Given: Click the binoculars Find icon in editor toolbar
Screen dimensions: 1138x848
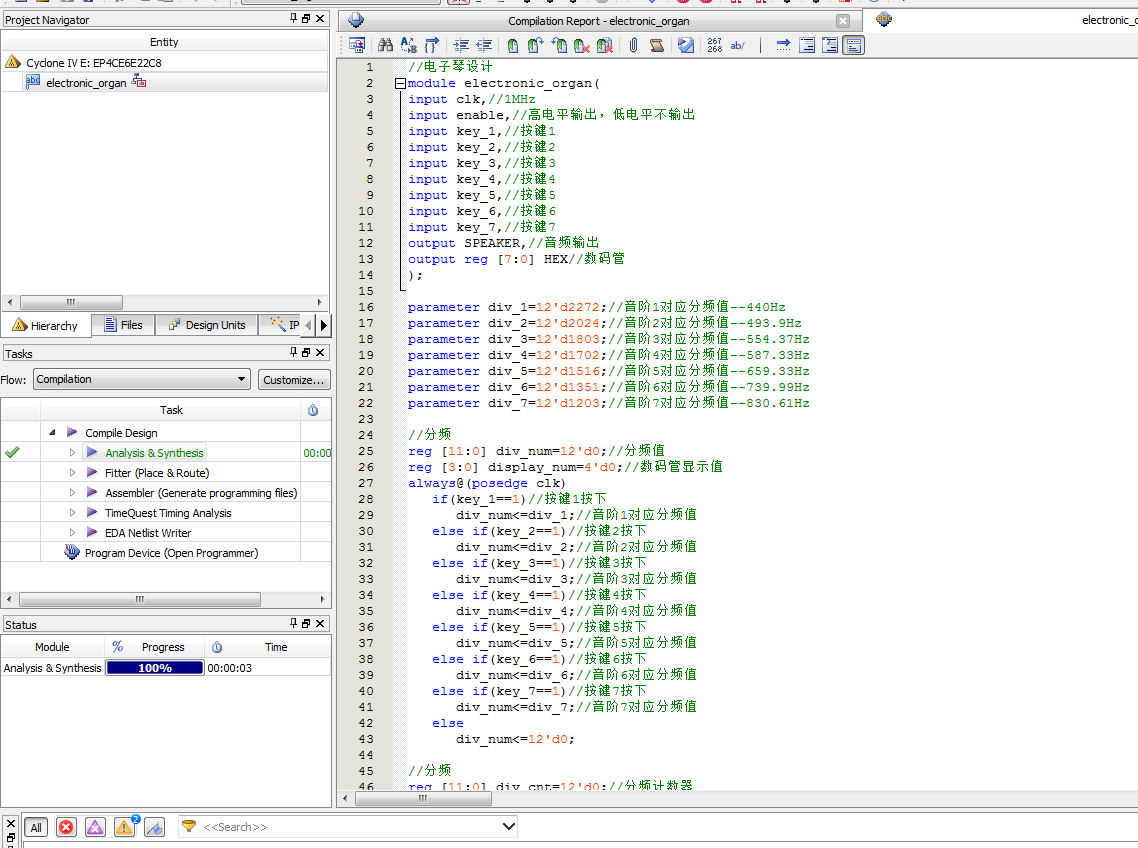Looking at the screenshot, I should 385,45.
